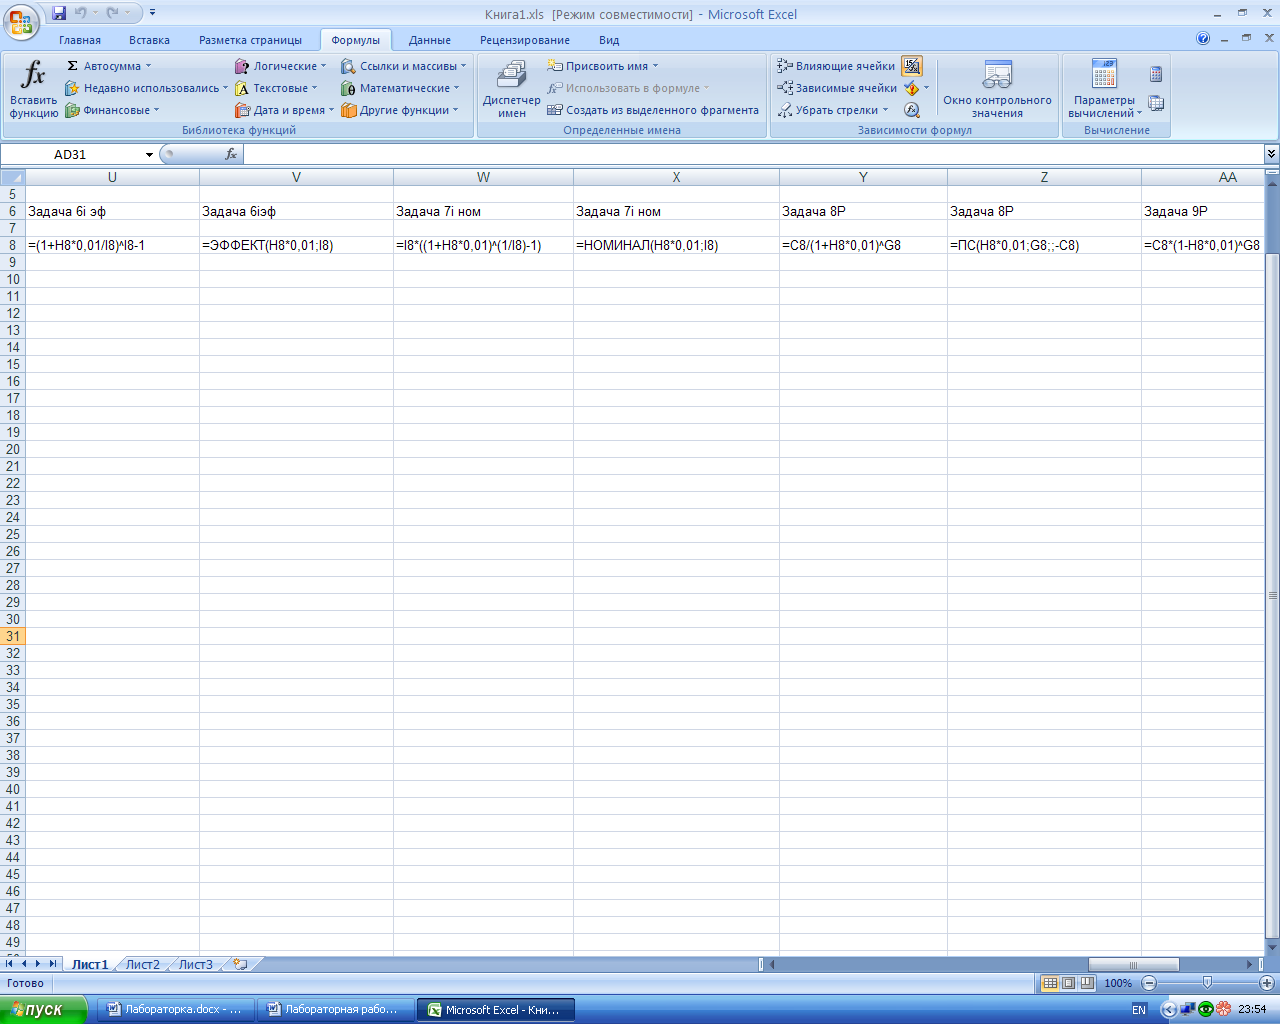Insert a new worksheet via the tab icon
This screenshot has width=1280, height=1024.
[x=240, y=964]
